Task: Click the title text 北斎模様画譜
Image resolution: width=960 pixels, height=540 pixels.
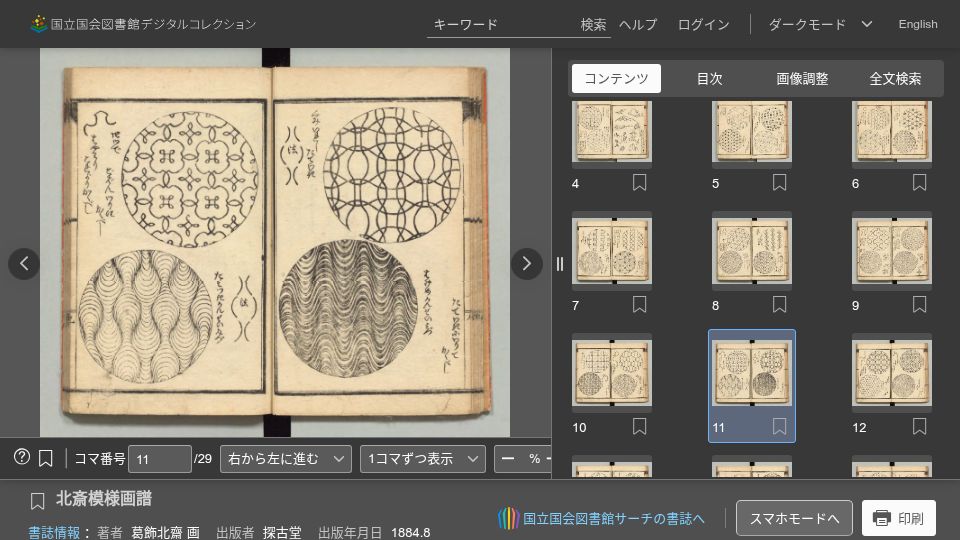Action: pos(104,498)
